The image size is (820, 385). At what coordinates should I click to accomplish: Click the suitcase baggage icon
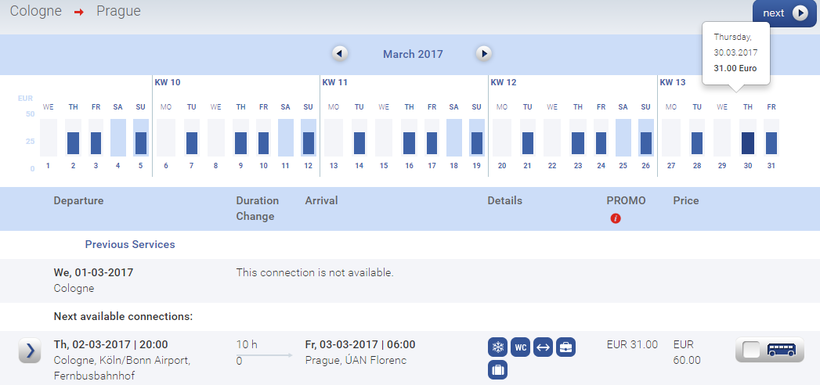(x=497, y=370)
